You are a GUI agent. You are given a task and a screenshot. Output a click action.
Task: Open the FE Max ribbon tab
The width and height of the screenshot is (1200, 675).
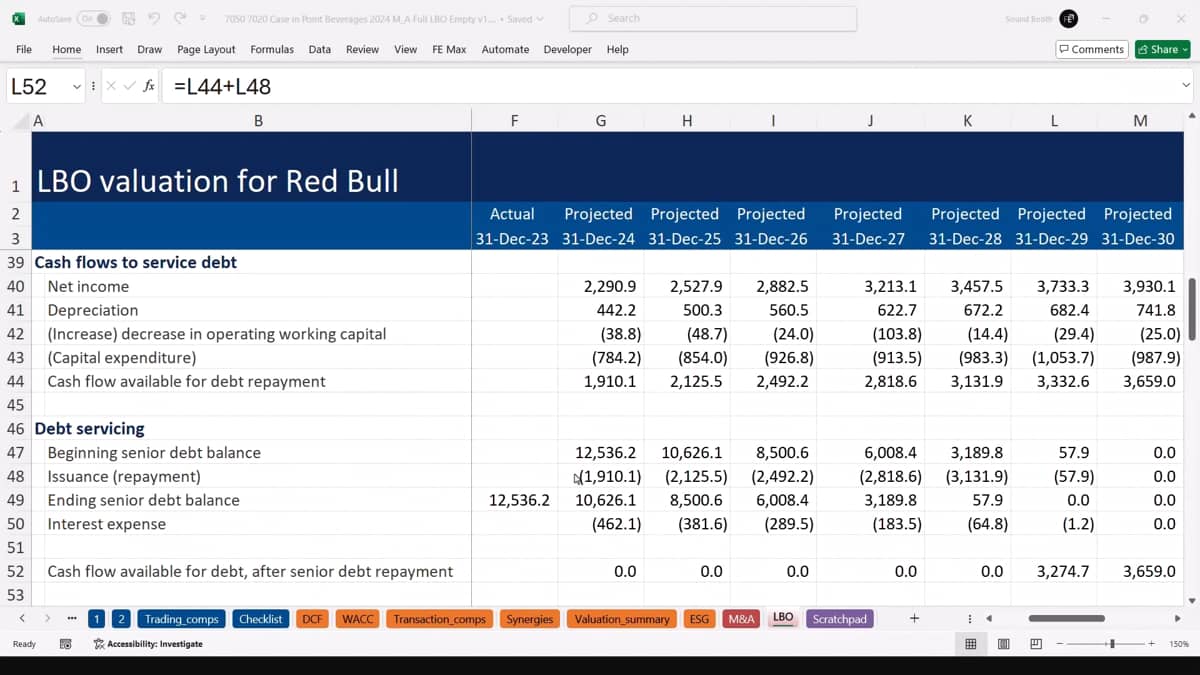(449, 49)
